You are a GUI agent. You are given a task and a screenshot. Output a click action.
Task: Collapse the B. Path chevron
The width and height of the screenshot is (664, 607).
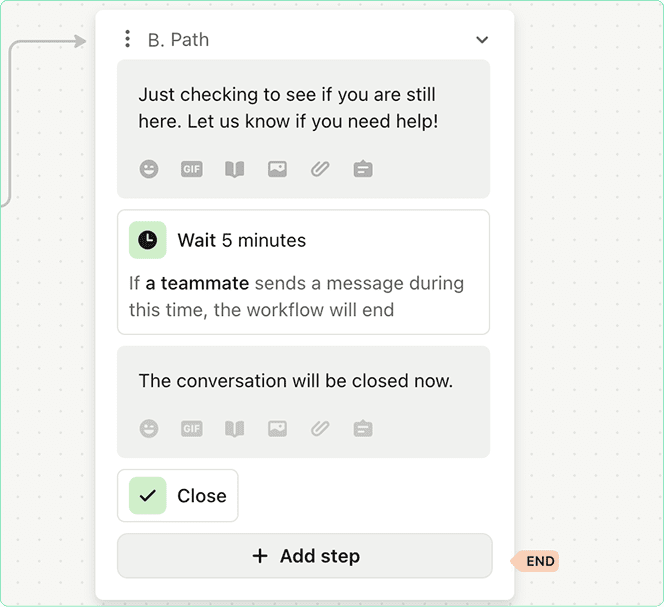482,40
